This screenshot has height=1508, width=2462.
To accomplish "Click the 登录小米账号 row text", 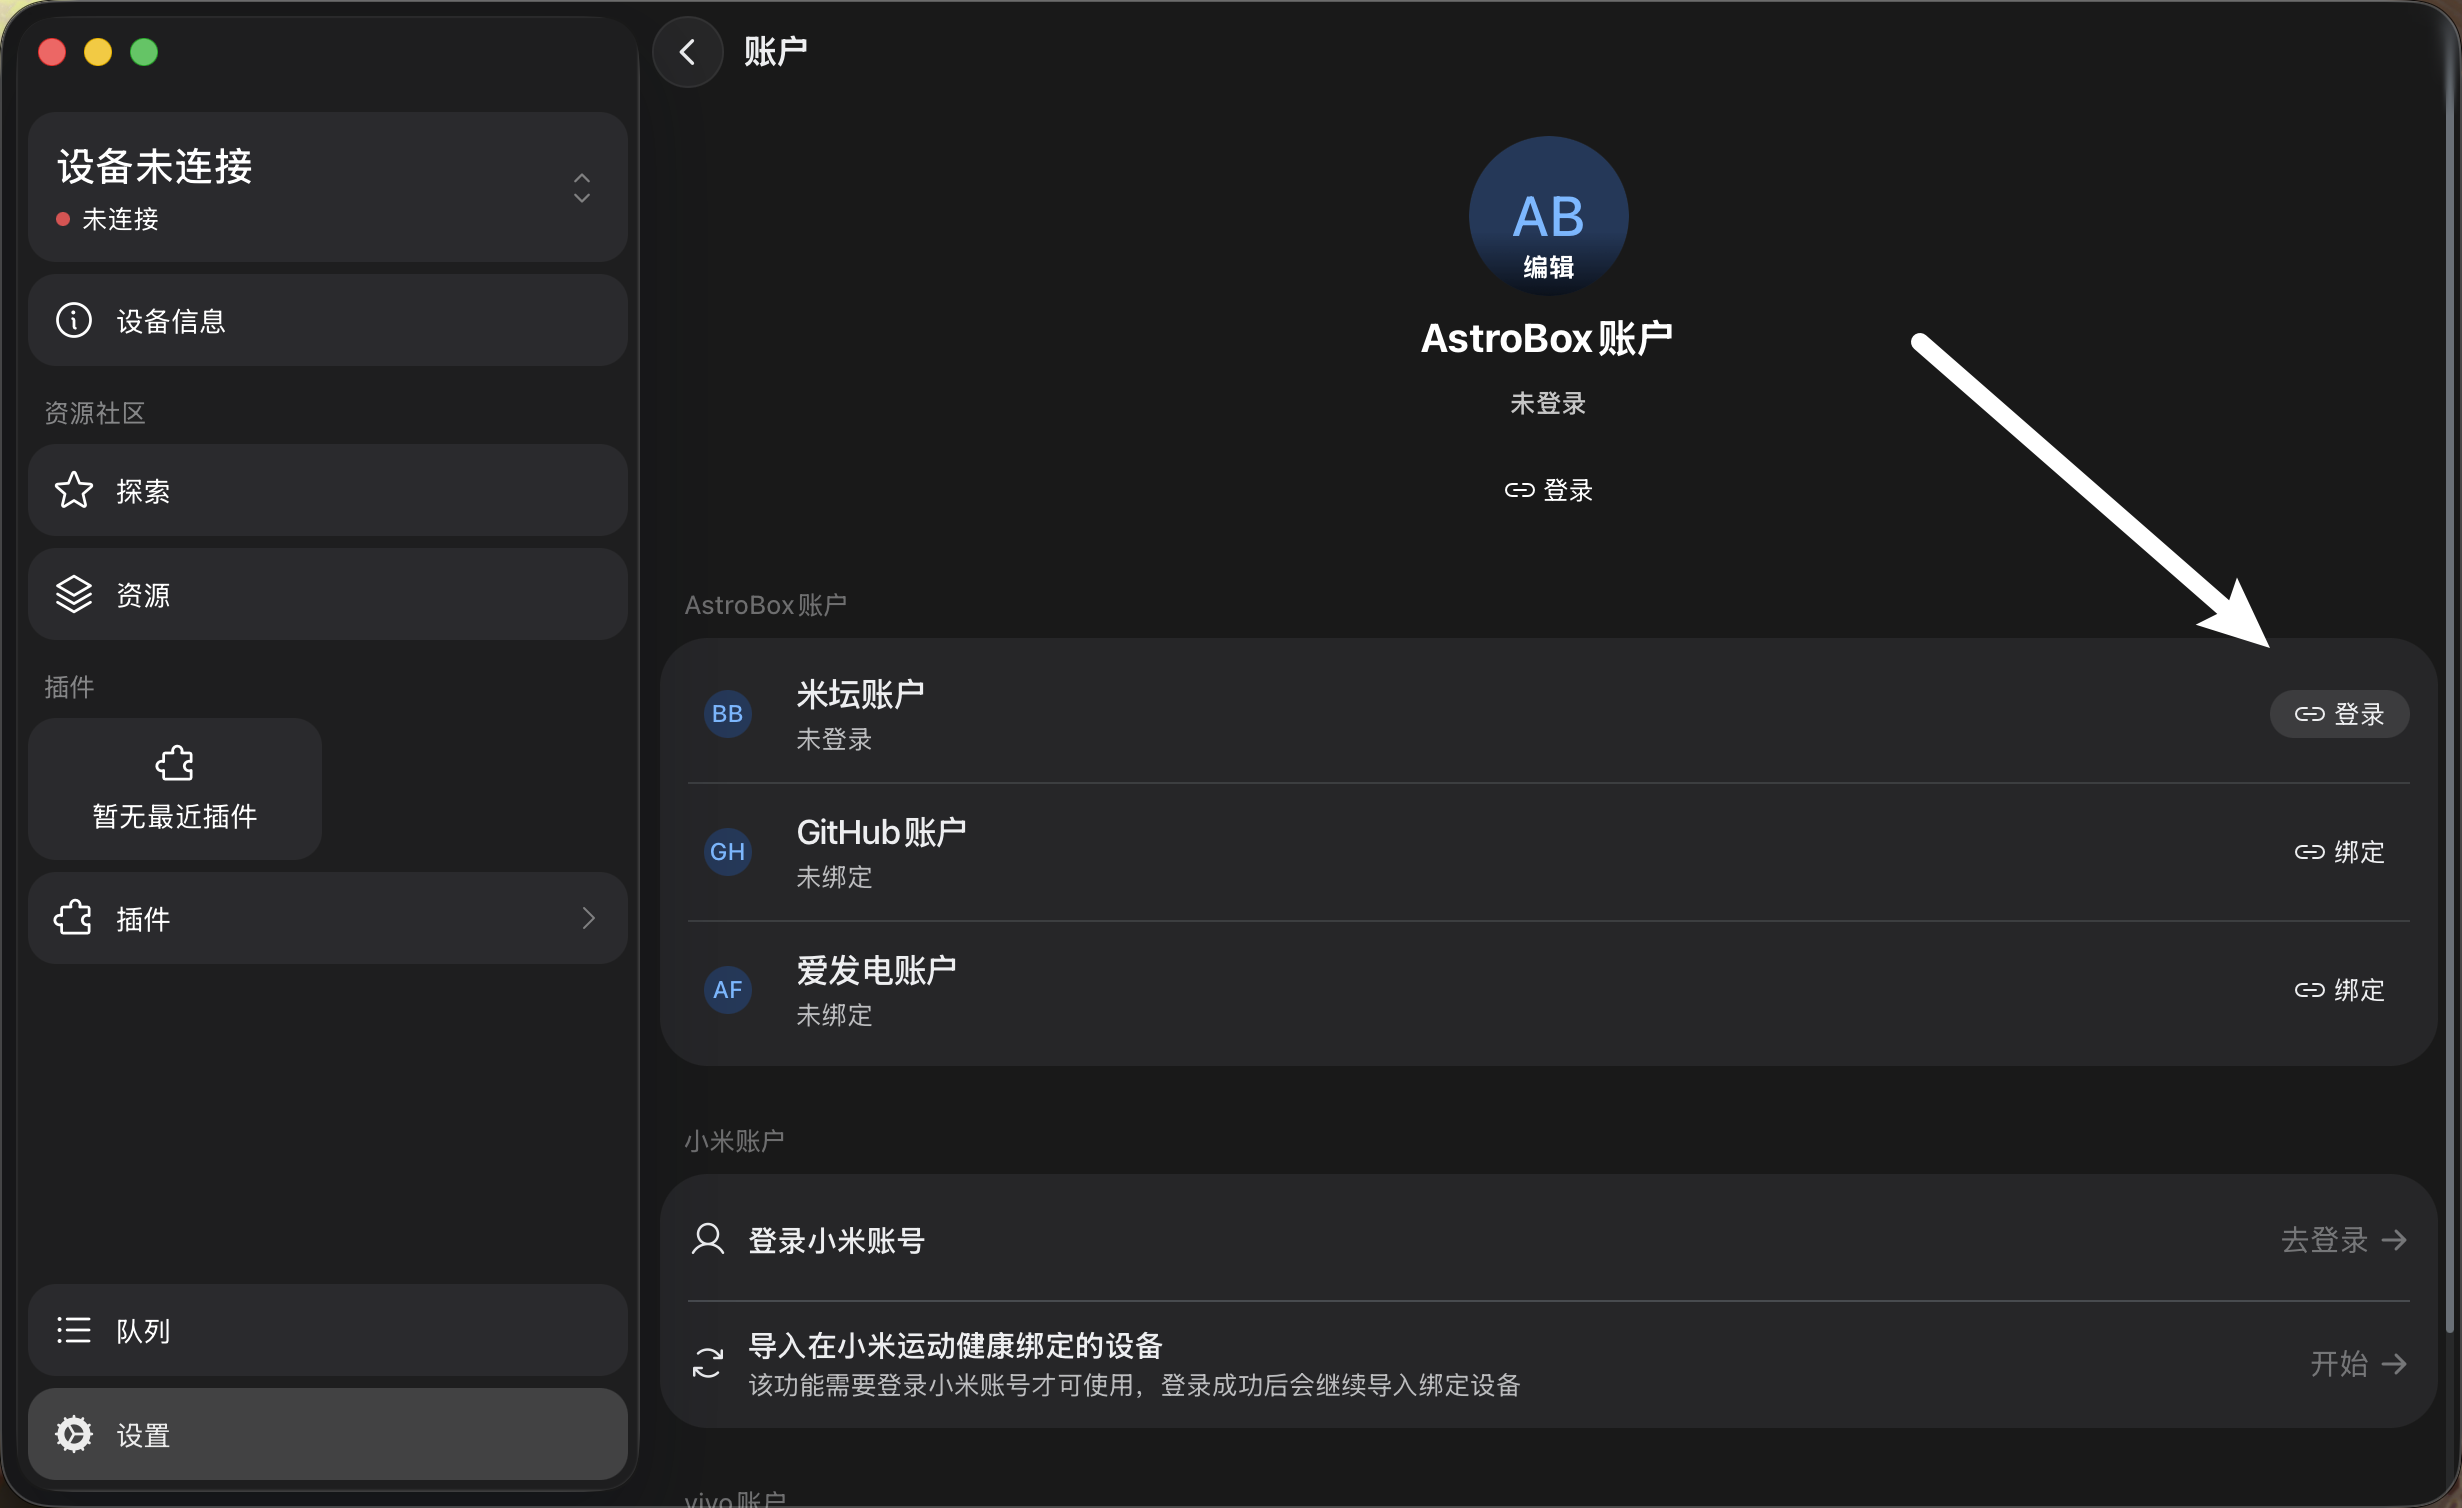I will 836,1240.
